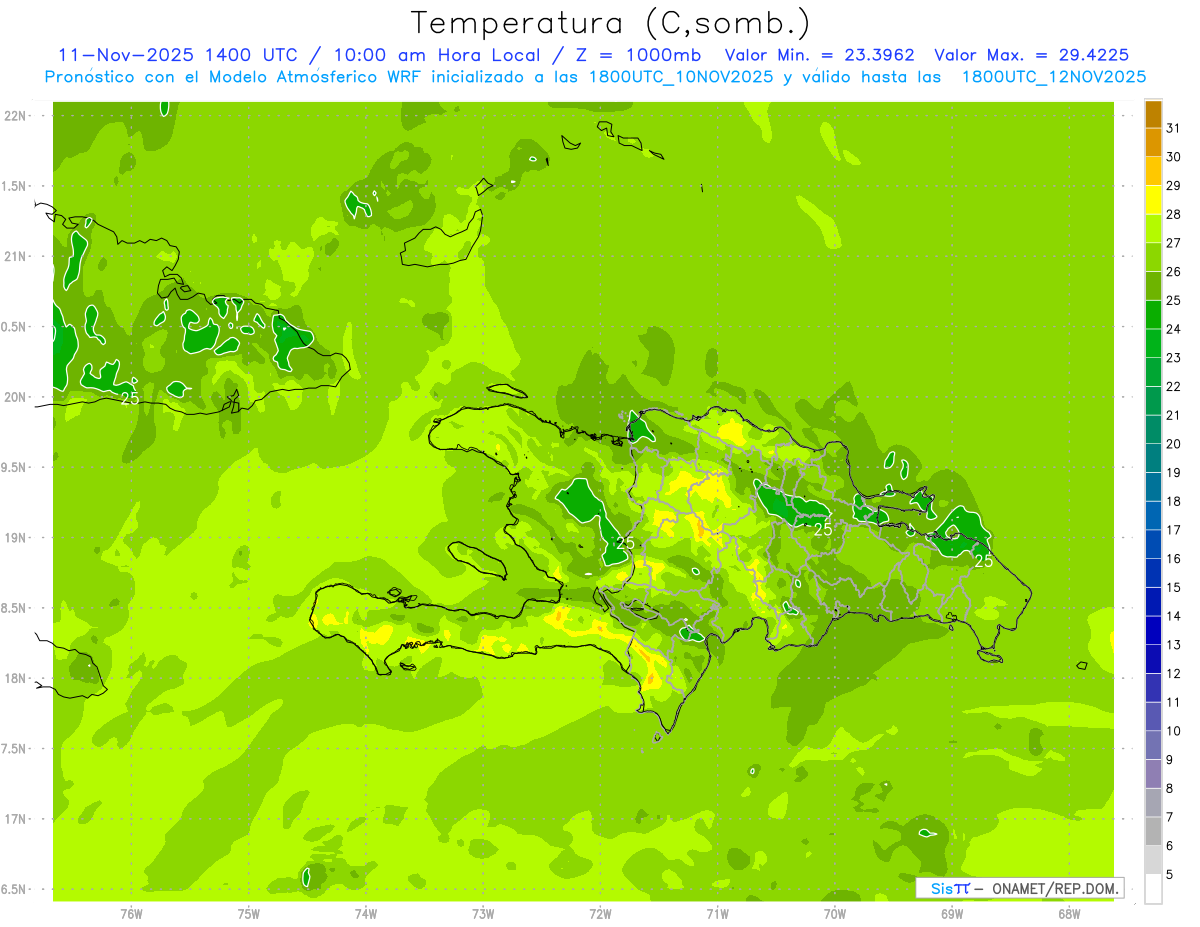Click the 20N latitude label
The height and width of the screenshot is (927, 1200).
(15, 397)
